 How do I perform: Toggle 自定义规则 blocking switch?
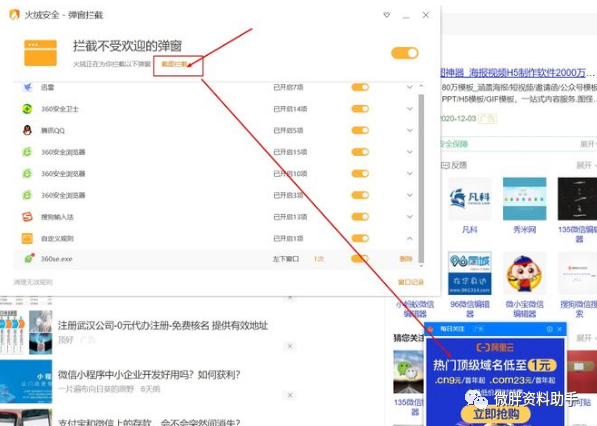tap(360, 238)
